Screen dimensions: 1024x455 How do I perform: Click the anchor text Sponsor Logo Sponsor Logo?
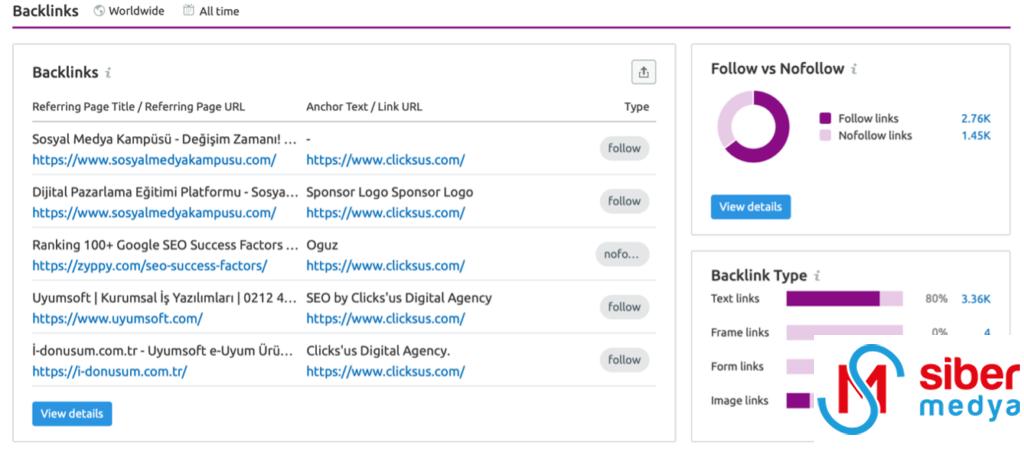coord(390,193)
